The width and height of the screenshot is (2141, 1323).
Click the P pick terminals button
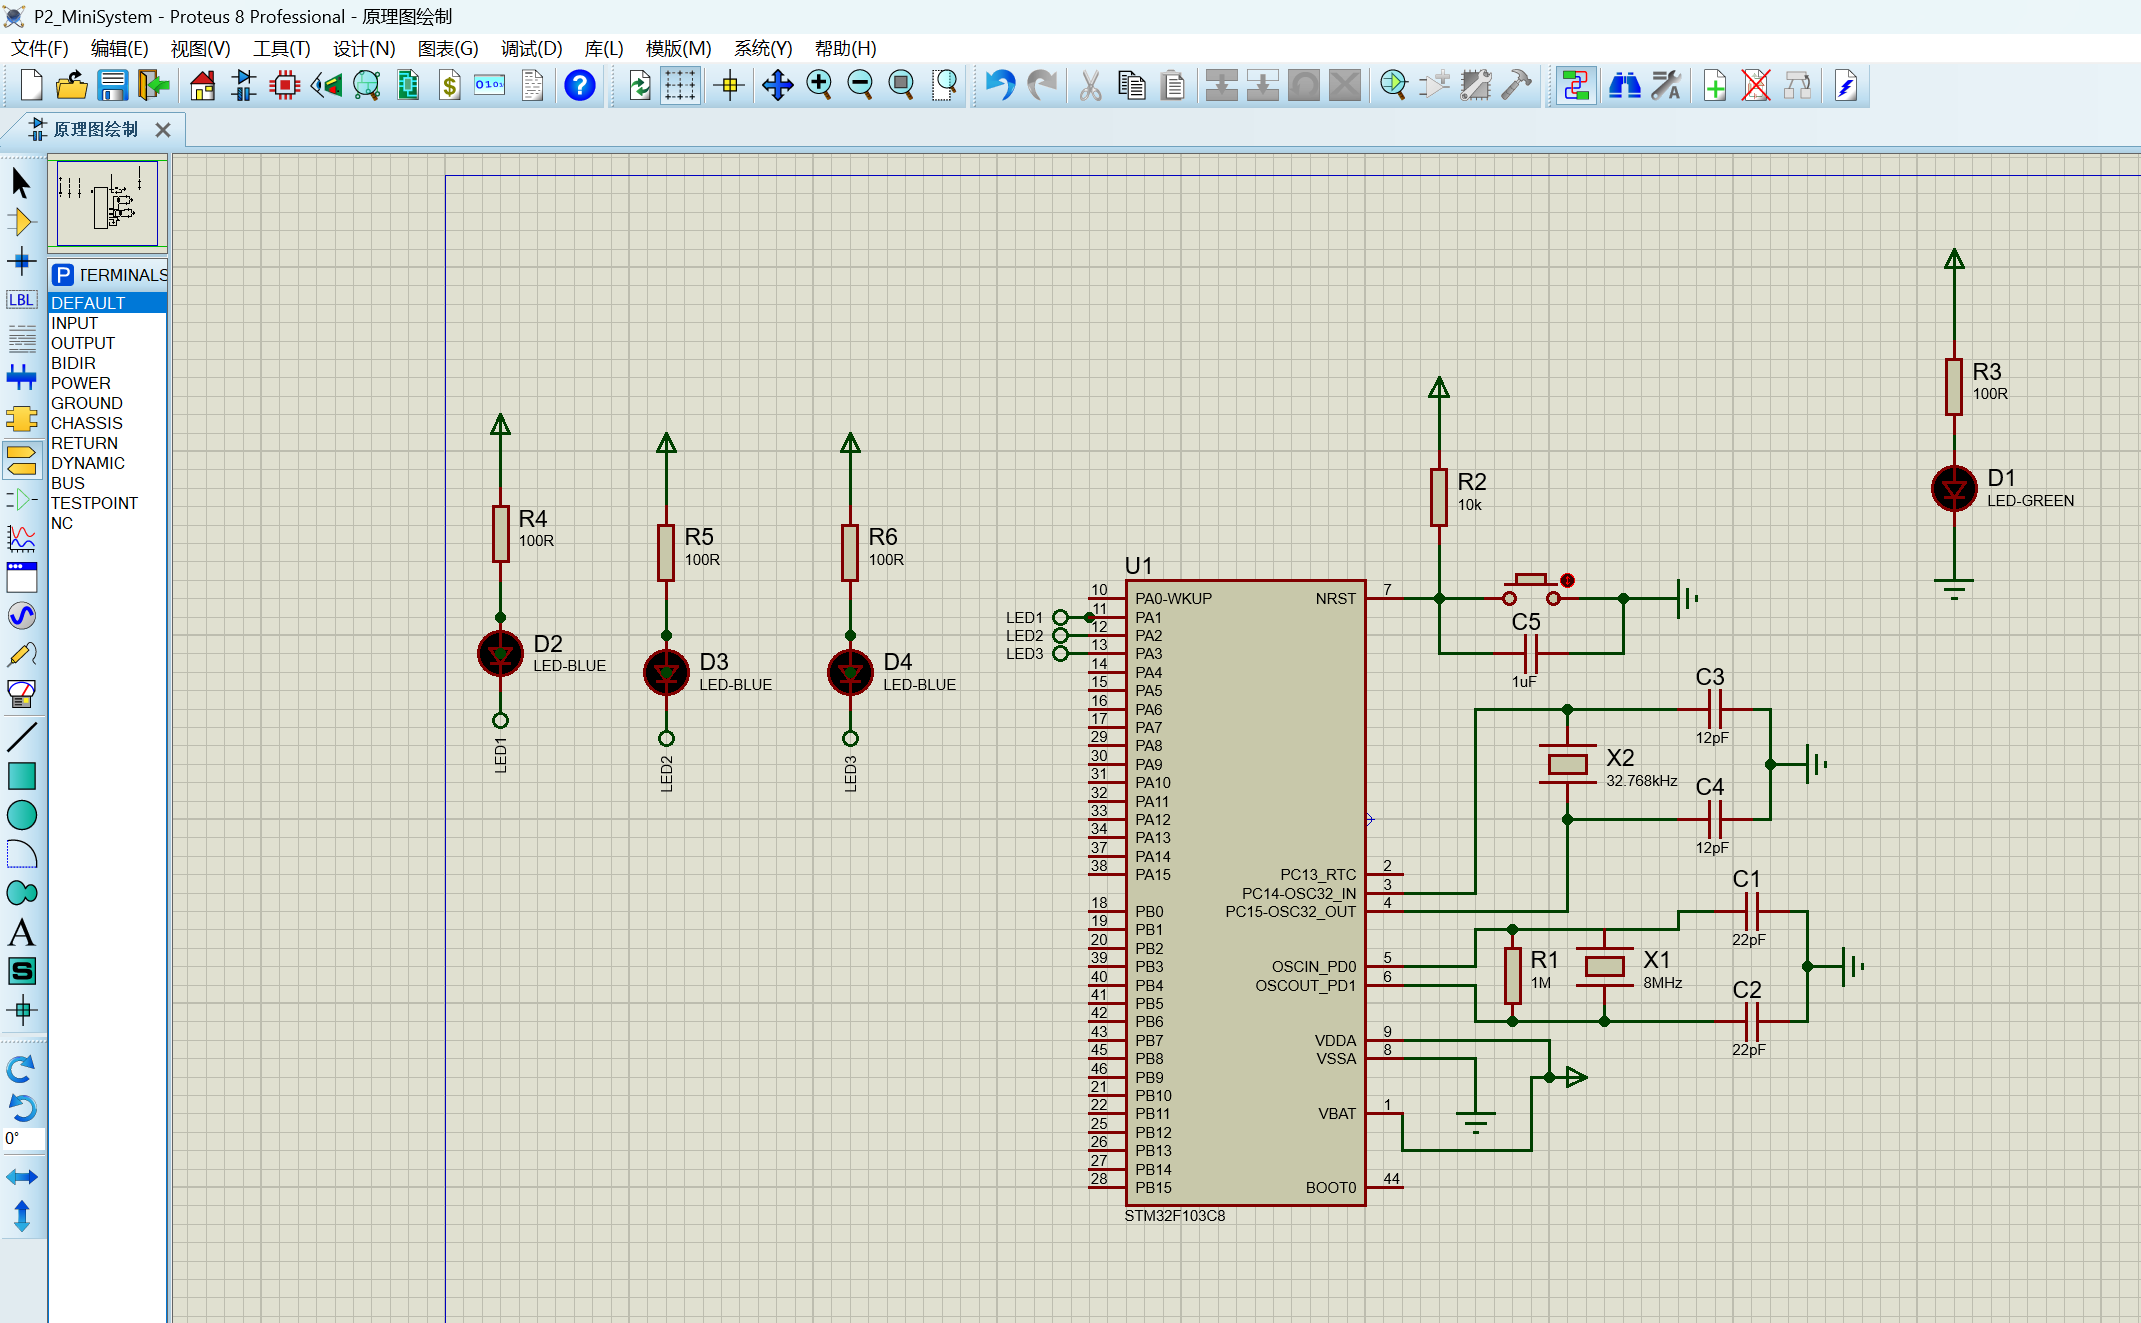(63, 275)
